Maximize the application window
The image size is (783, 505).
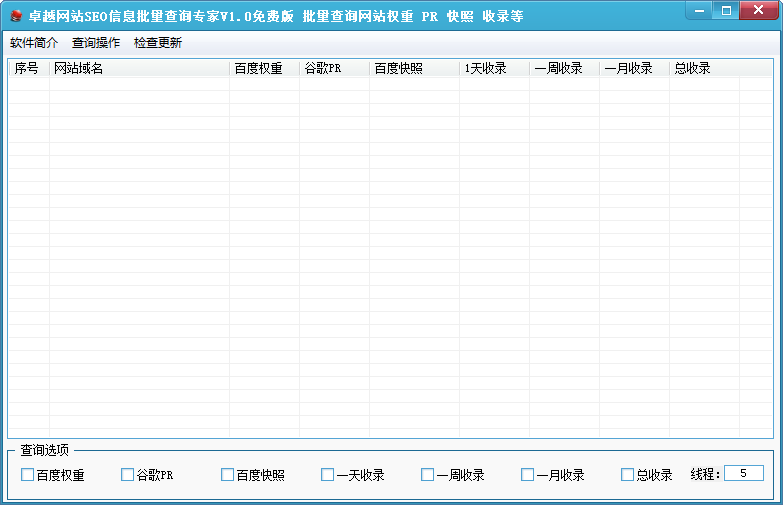[726, 10]
